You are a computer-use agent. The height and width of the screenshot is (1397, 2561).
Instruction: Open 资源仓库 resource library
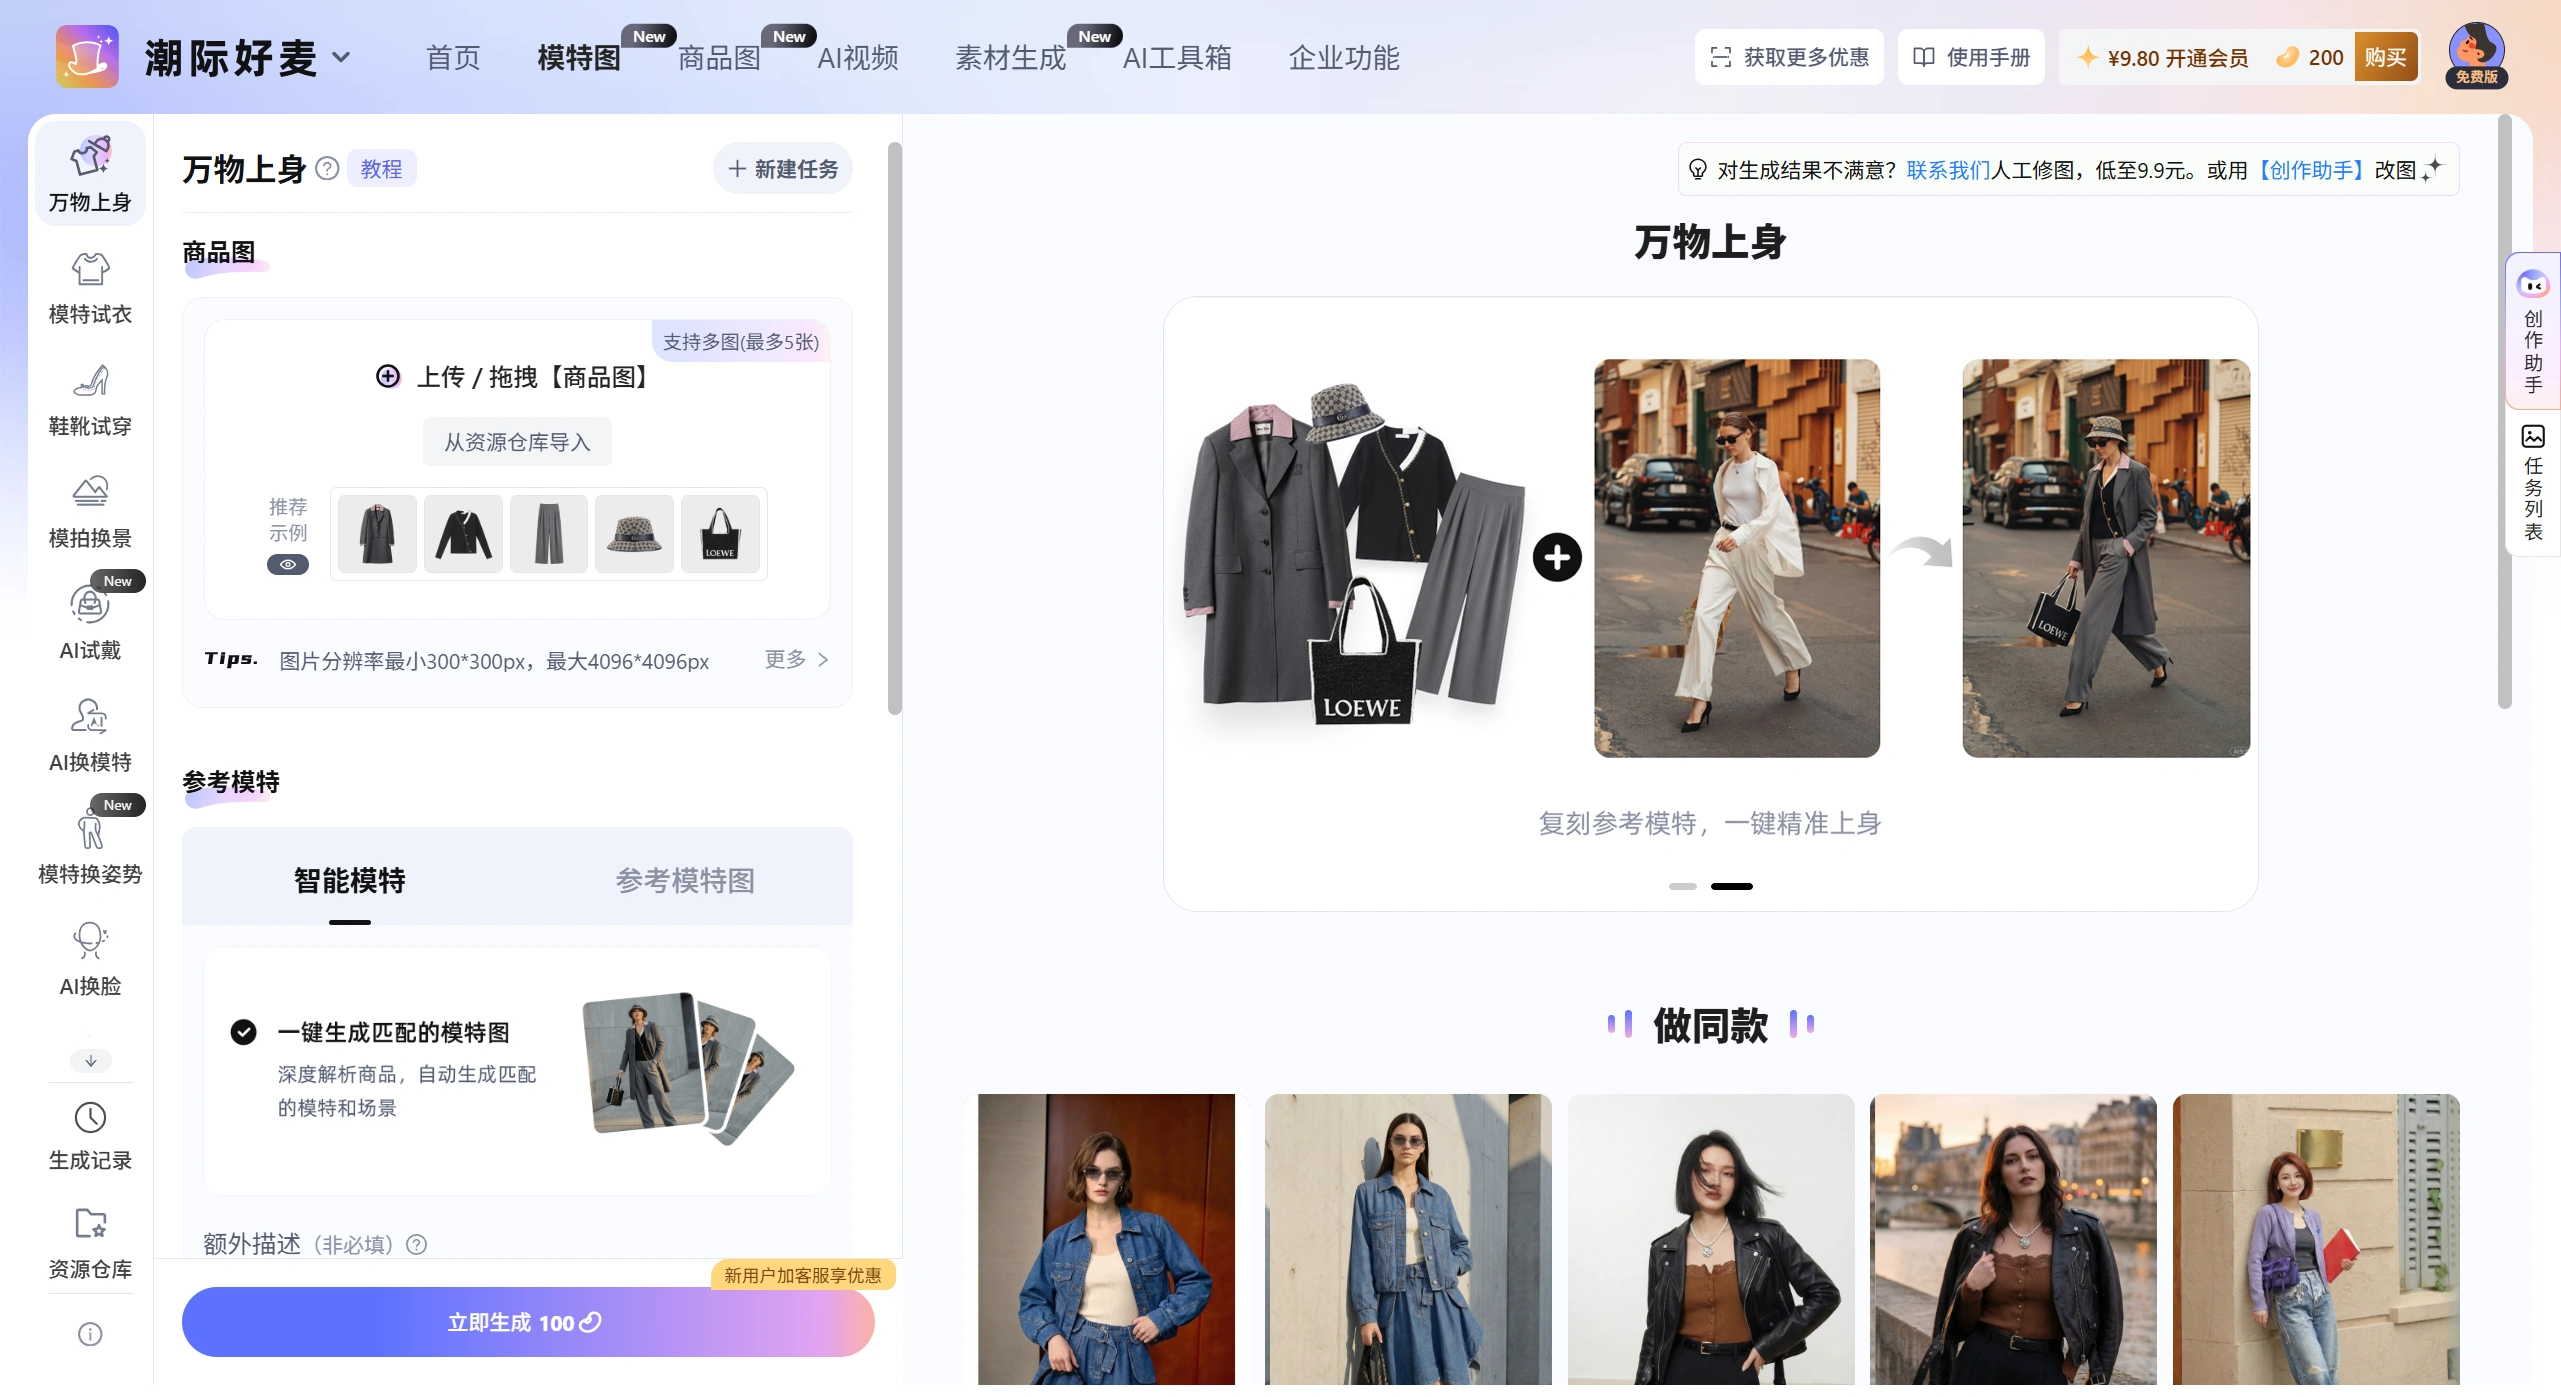click(90, 1244)
